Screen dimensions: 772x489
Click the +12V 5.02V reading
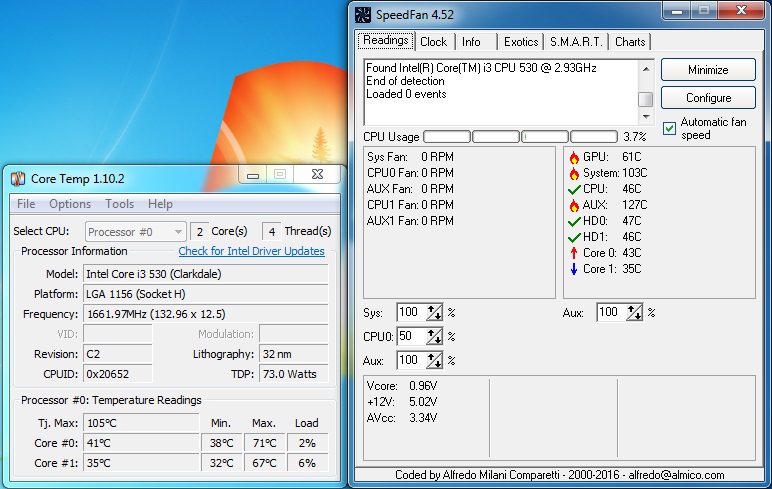coord(402,402)
